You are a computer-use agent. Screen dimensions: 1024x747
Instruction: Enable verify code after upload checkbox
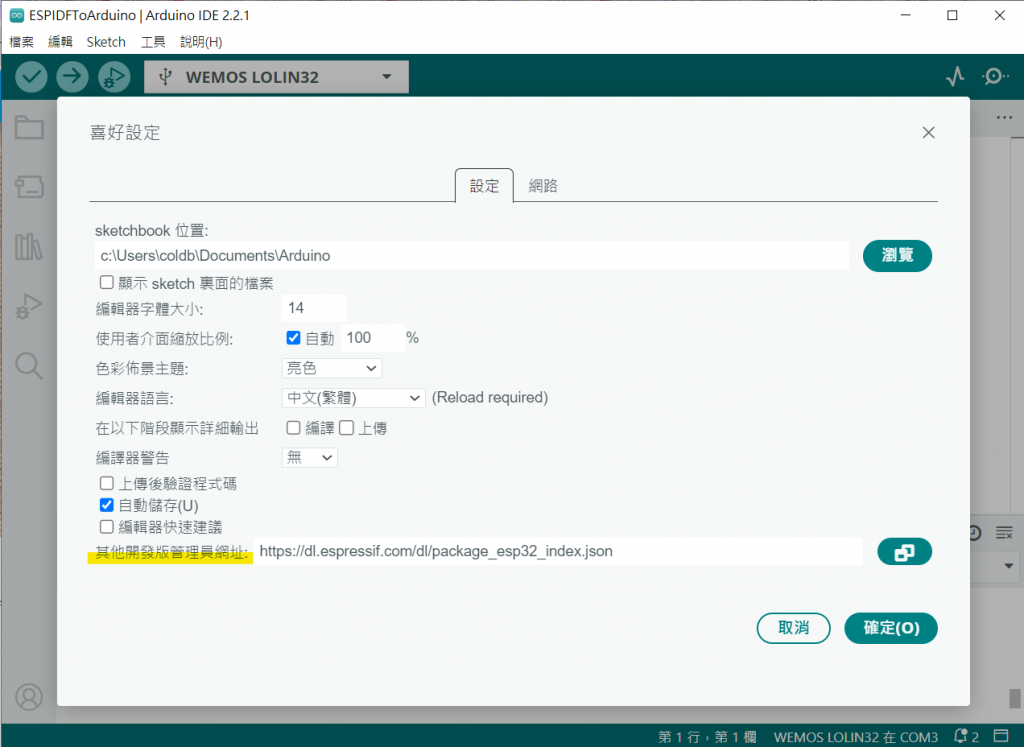pos(106,483)
